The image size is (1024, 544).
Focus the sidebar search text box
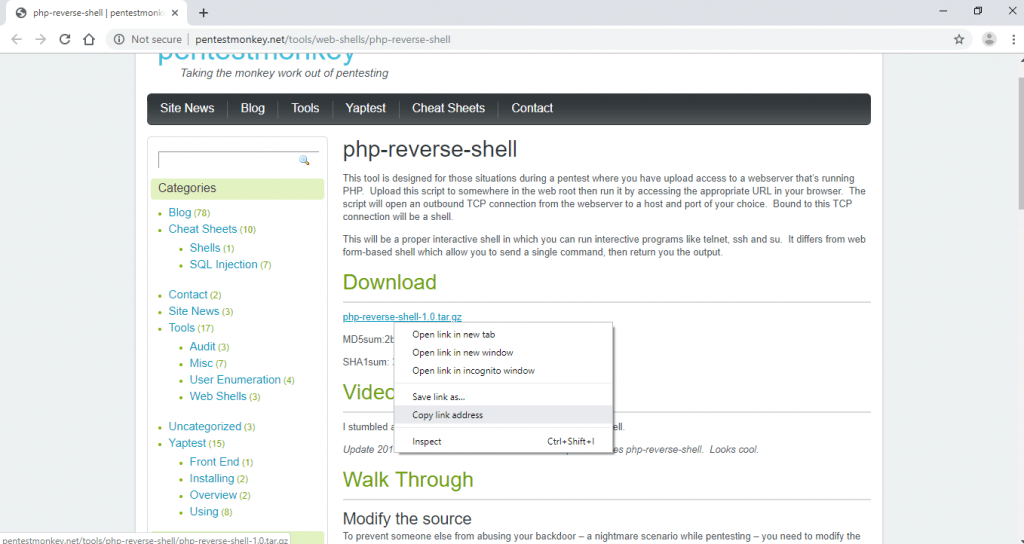click(227, 160)
